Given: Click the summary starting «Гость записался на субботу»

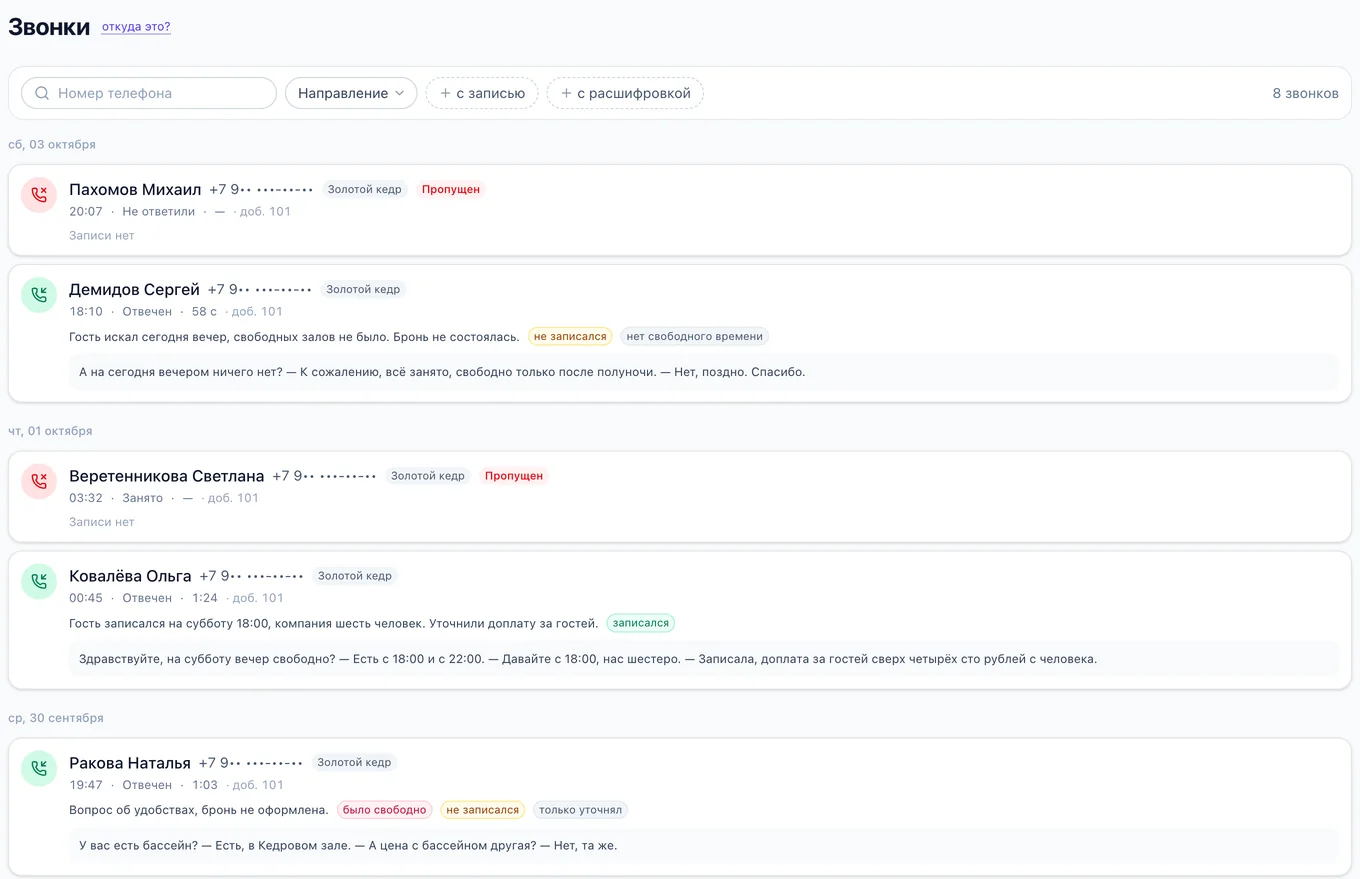Looking at the screenshot, I should [x=334, y=623].
